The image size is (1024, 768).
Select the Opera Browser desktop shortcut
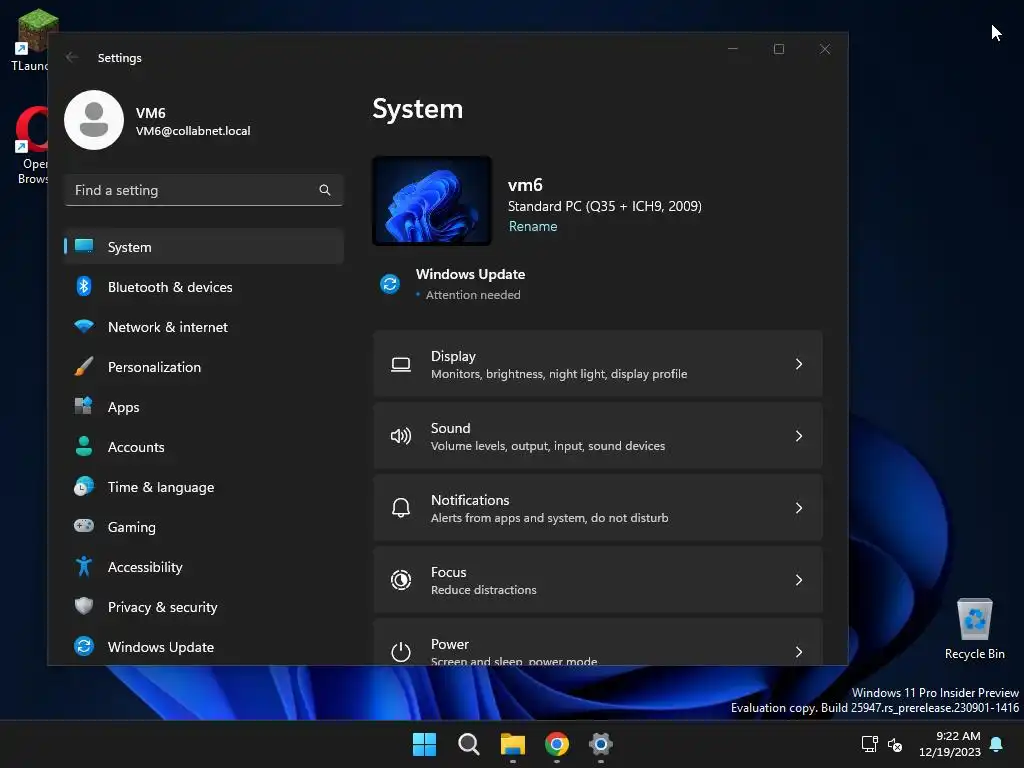[32, 145]
